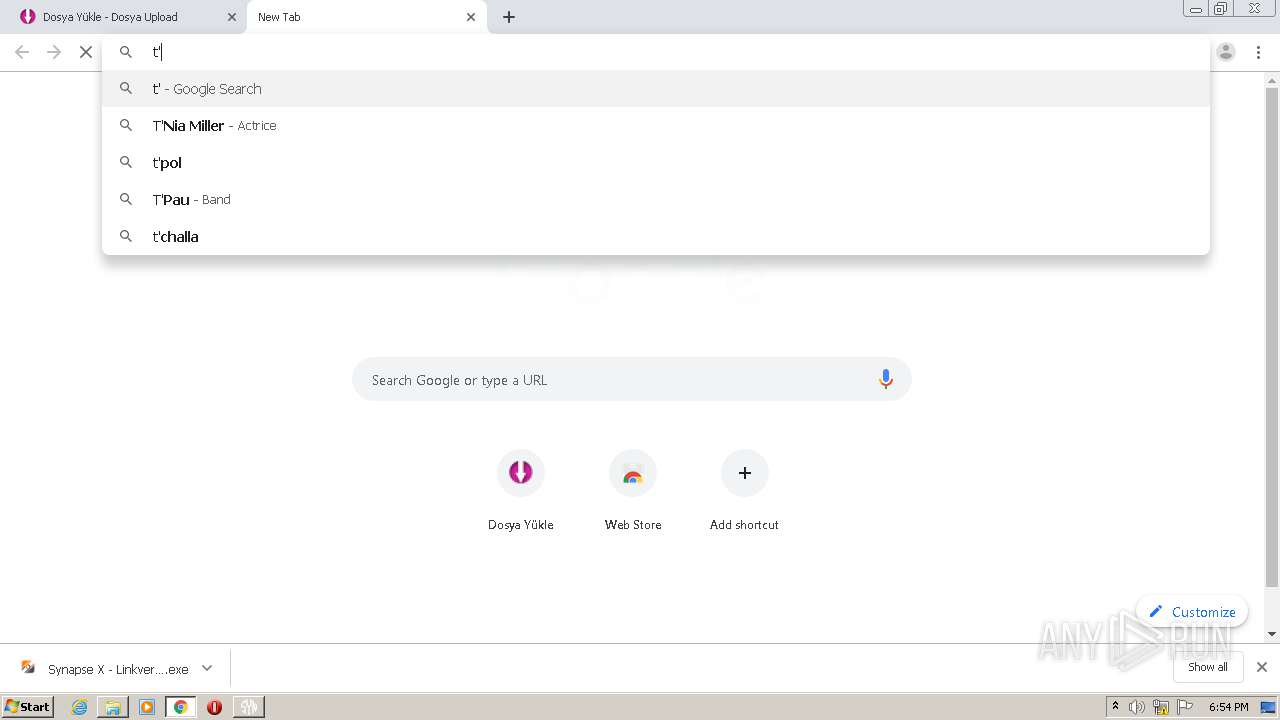Open the Windows Start menu
This screenshot has width=1280, height=720.
tap(28, 706)
